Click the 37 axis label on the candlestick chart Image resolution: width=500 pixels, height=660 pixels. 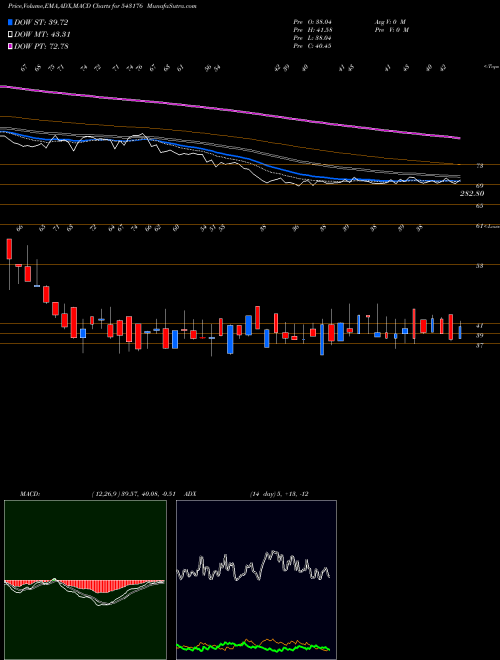[479, 346]
